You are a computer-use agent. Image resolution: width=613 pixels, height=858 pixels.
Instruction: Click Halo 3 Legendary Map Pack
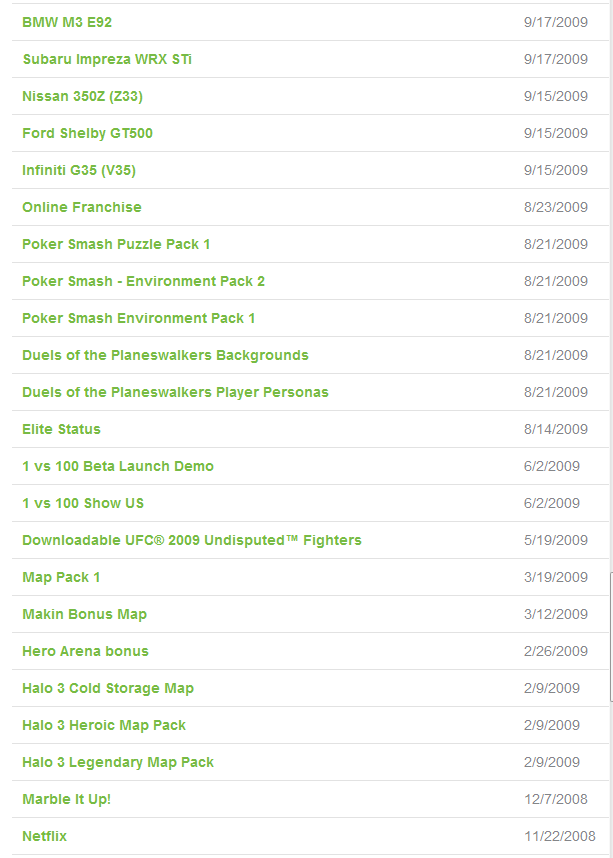(x=118, y=762)
